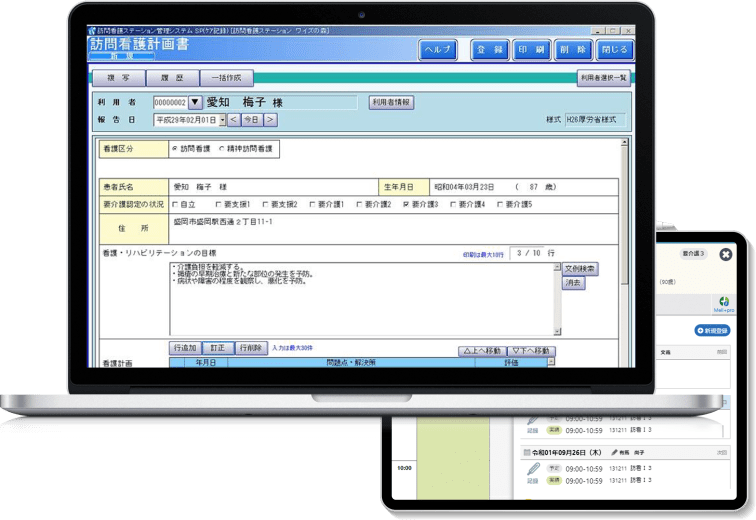Check the 要介護4 checkbox
756x520 pixels.
pos(453,204)
